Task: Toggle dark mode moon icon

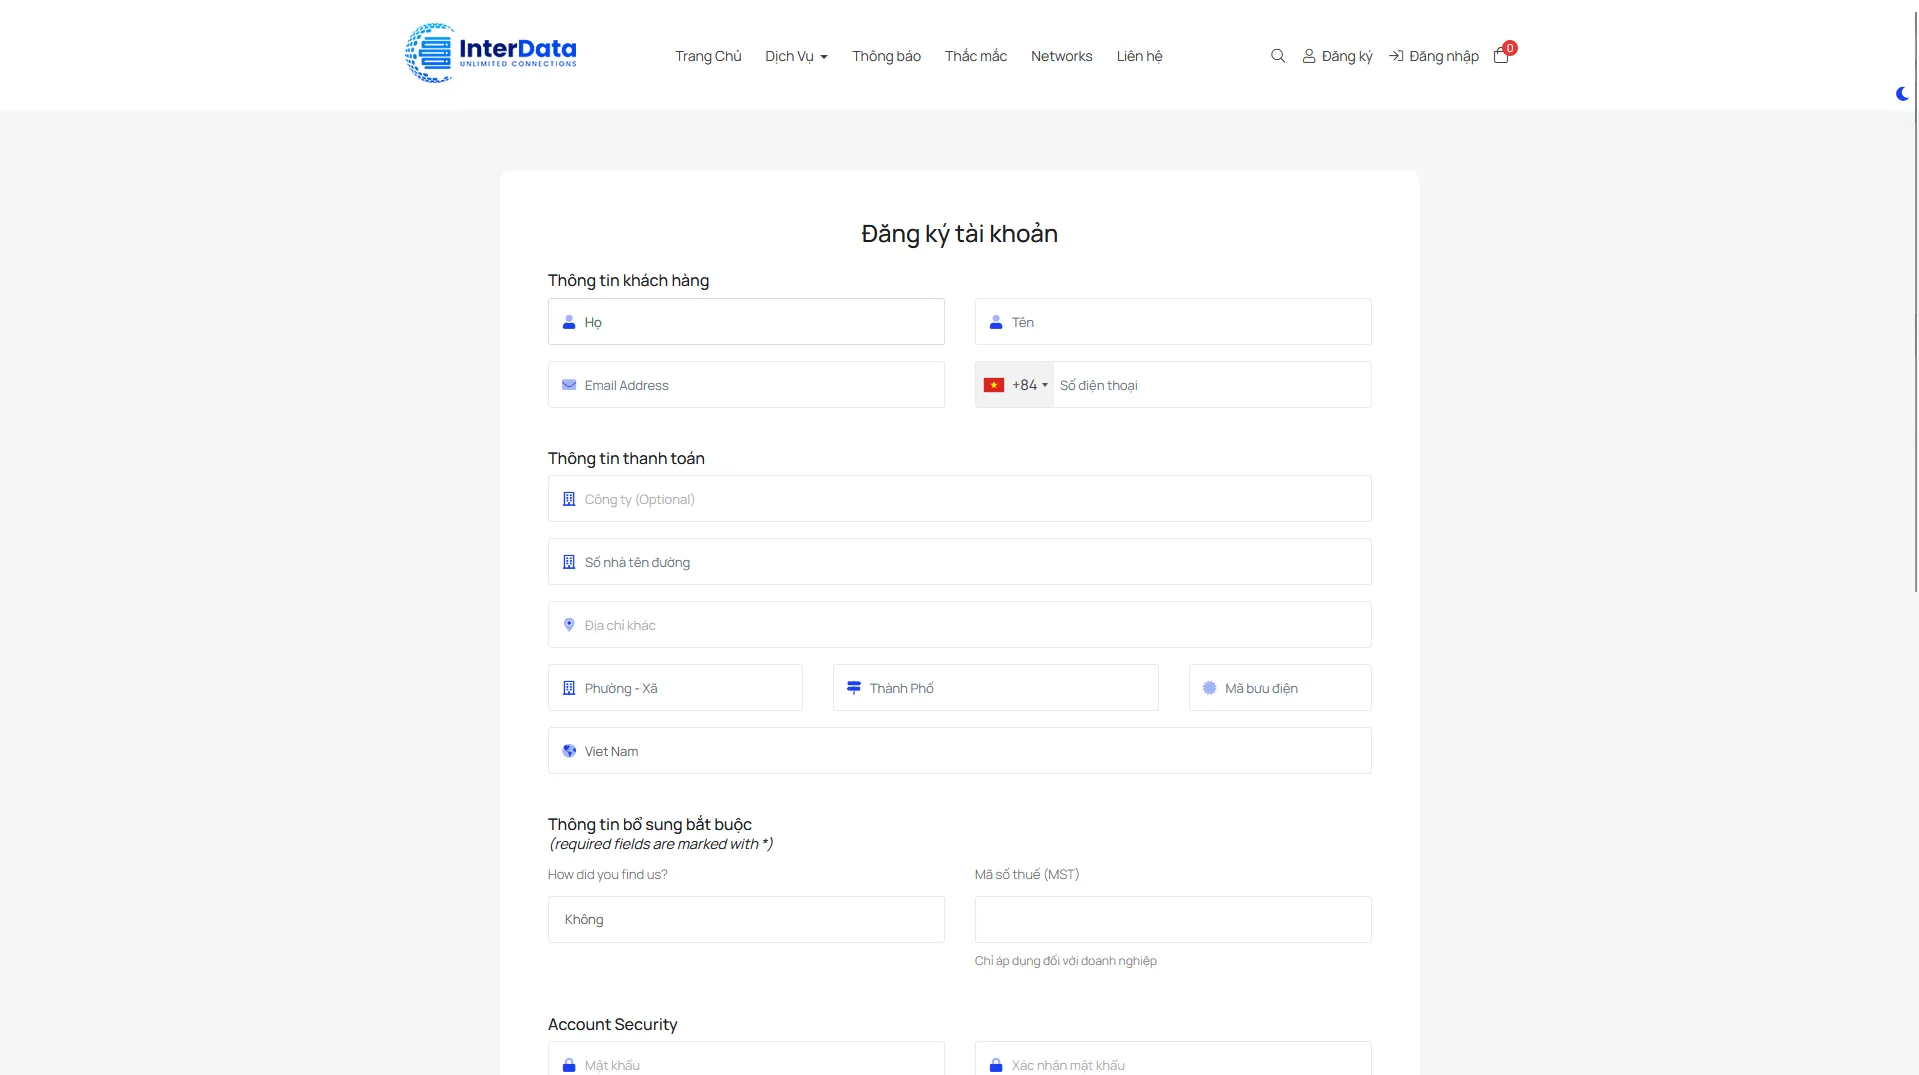Action: [1902, 94]
